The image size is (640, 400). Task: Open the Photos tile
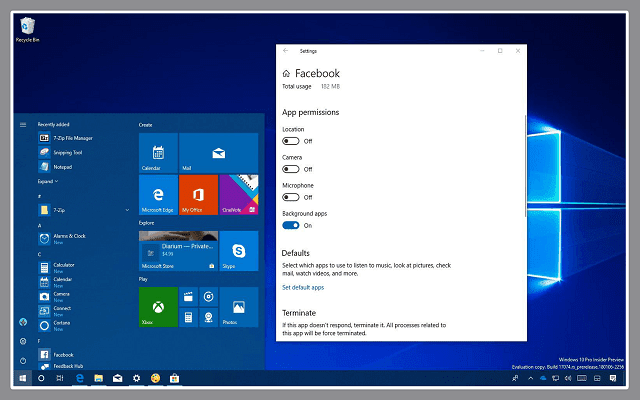pos(239,306)
